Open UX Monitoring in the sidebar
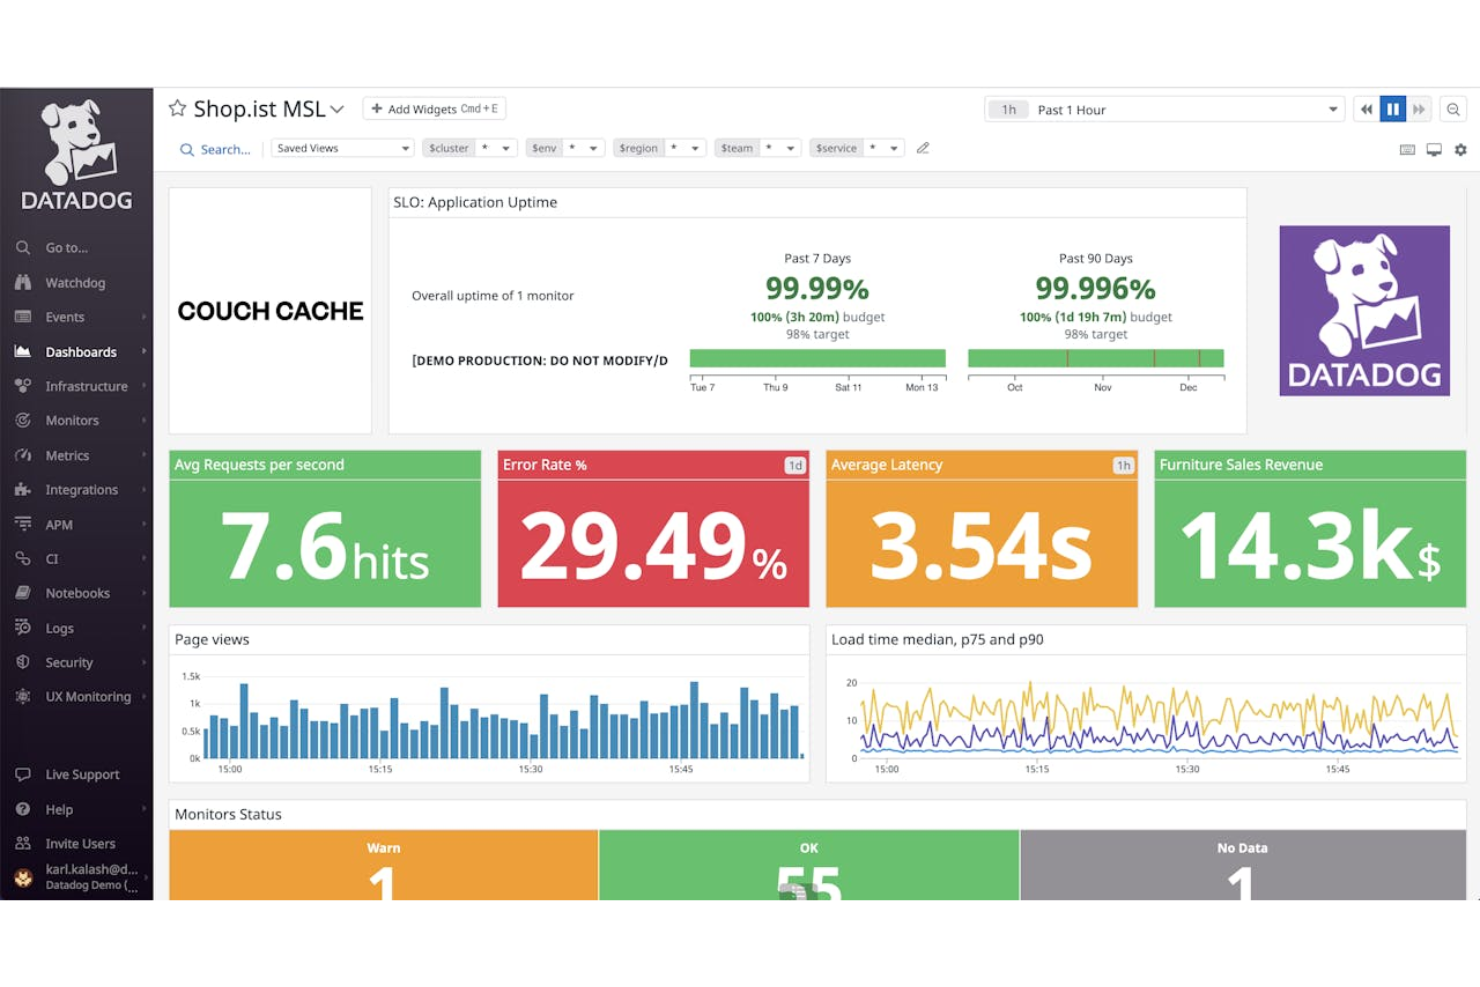The width and height of the screenshot is (1480, 987). tap(88, 696)
